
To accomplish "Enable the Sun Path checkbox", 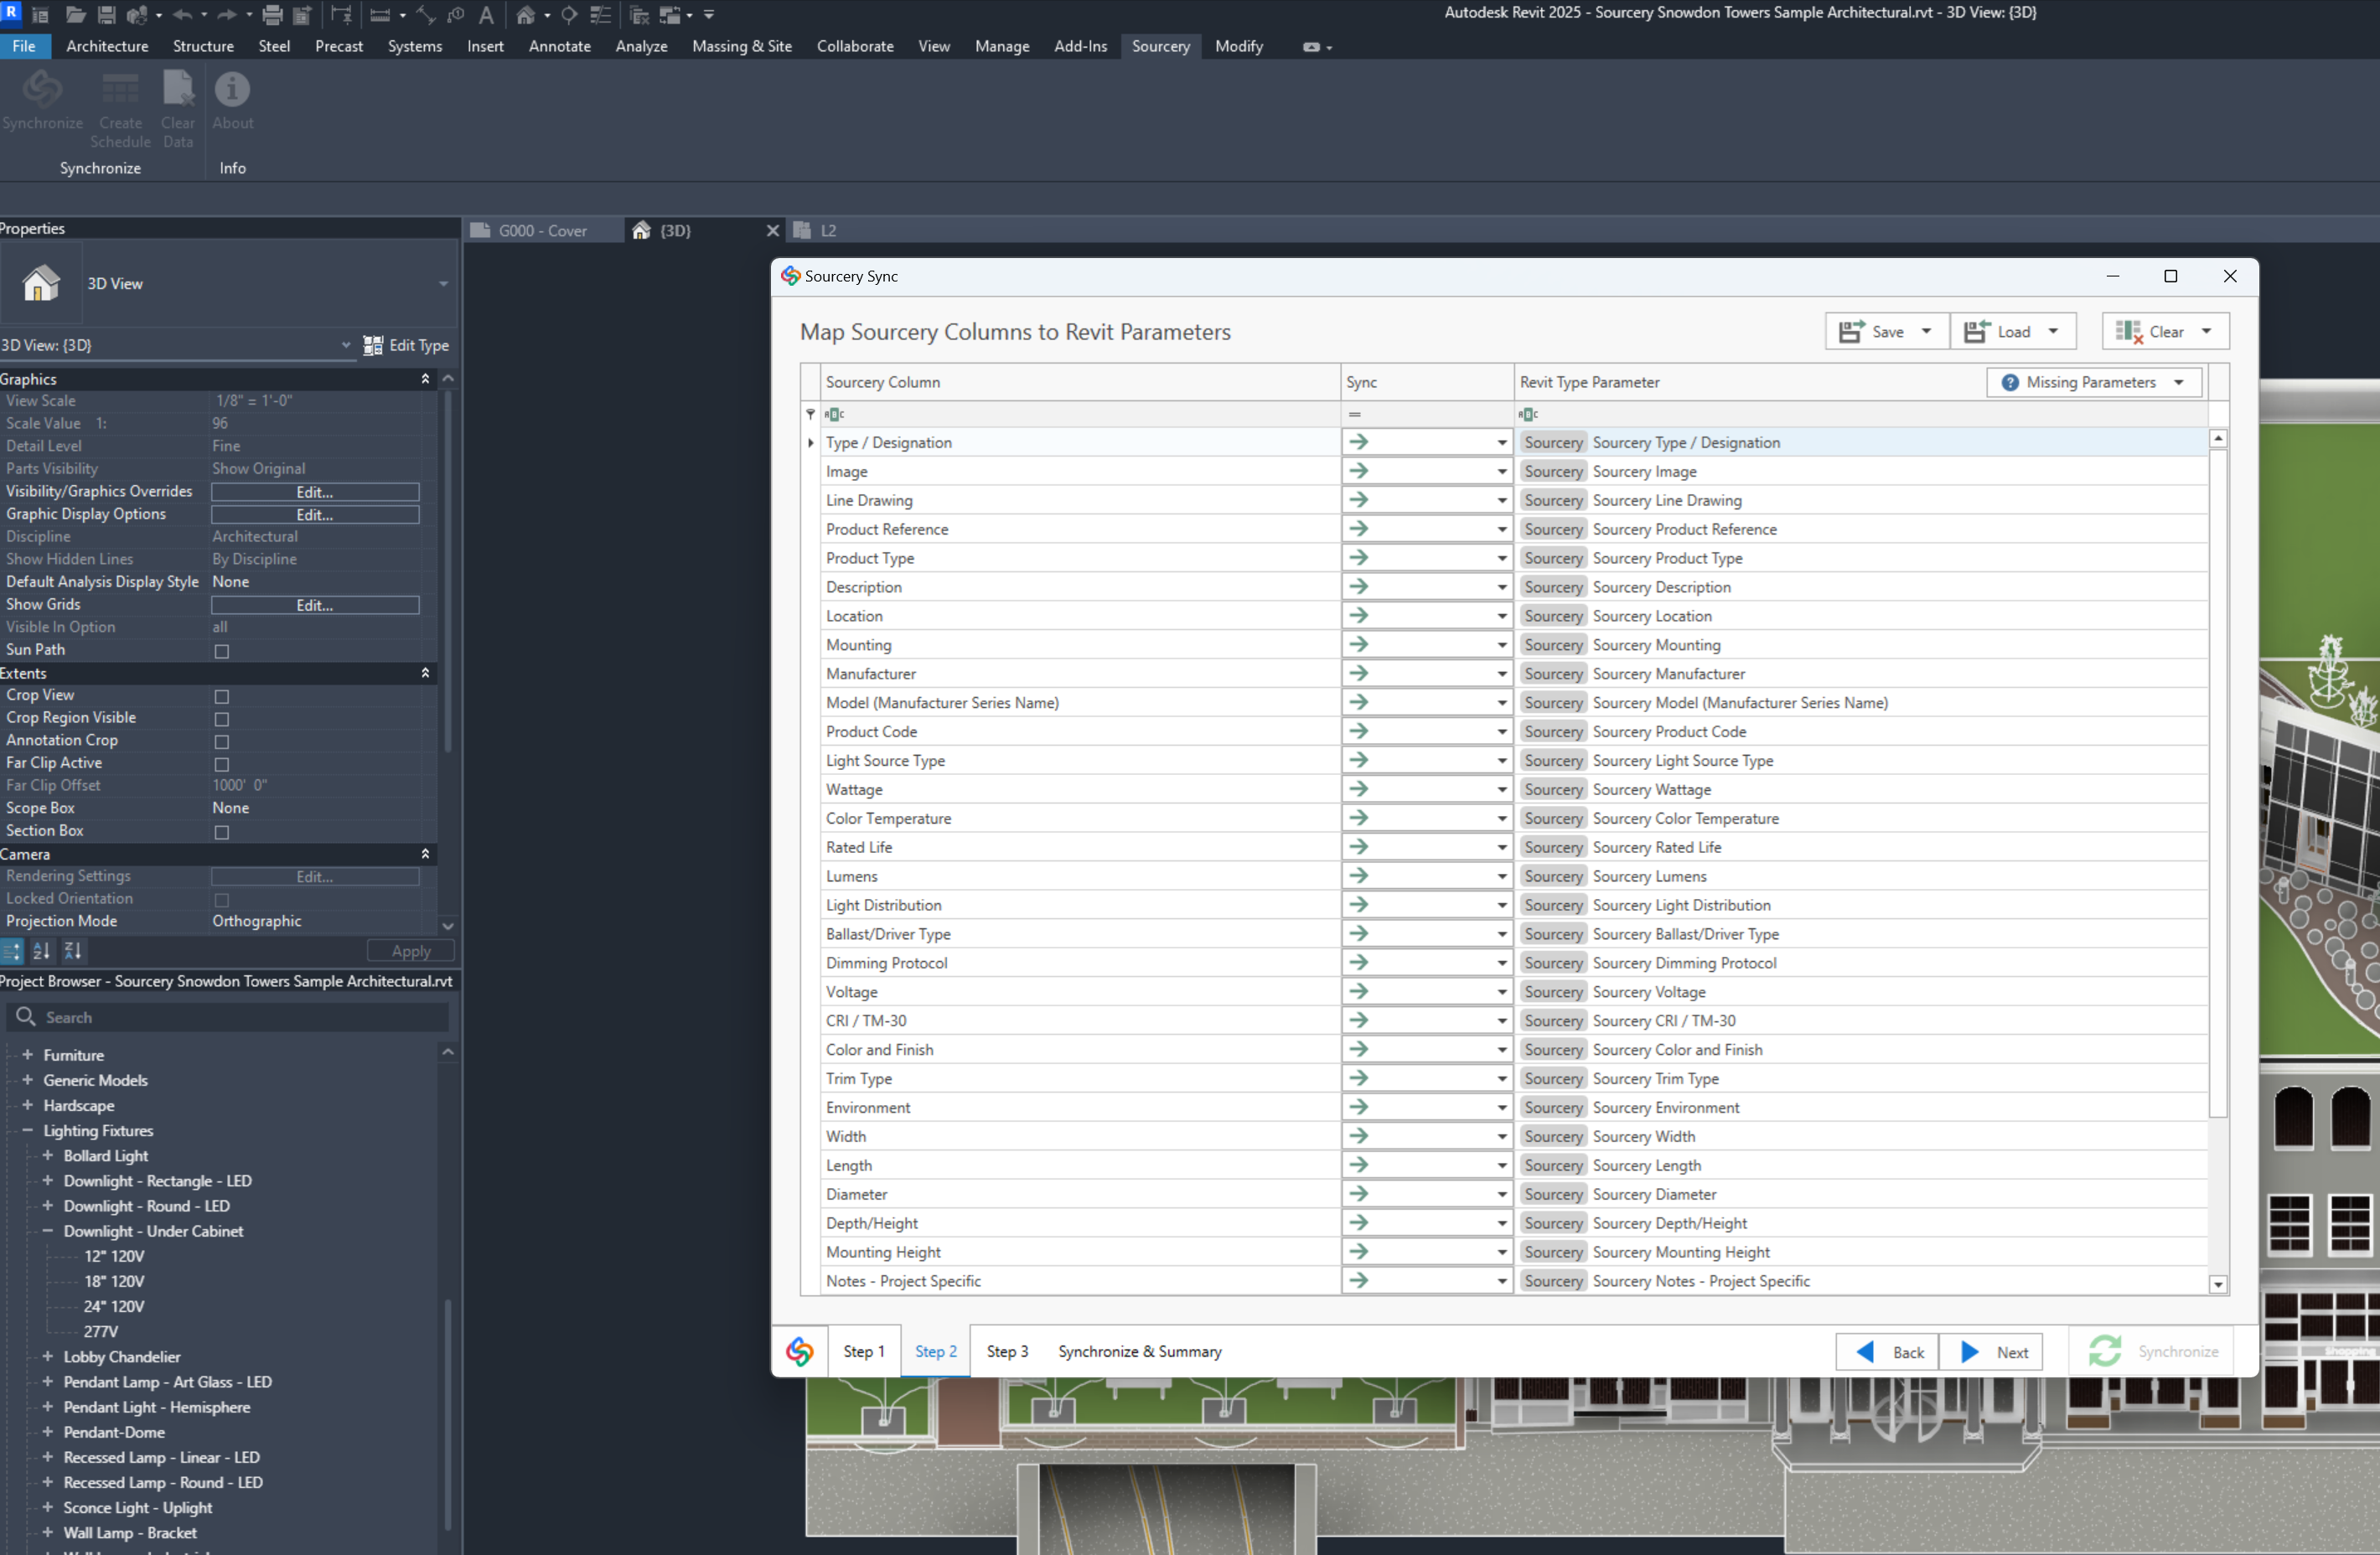I will pyautogui.click(x=222, y=651).
